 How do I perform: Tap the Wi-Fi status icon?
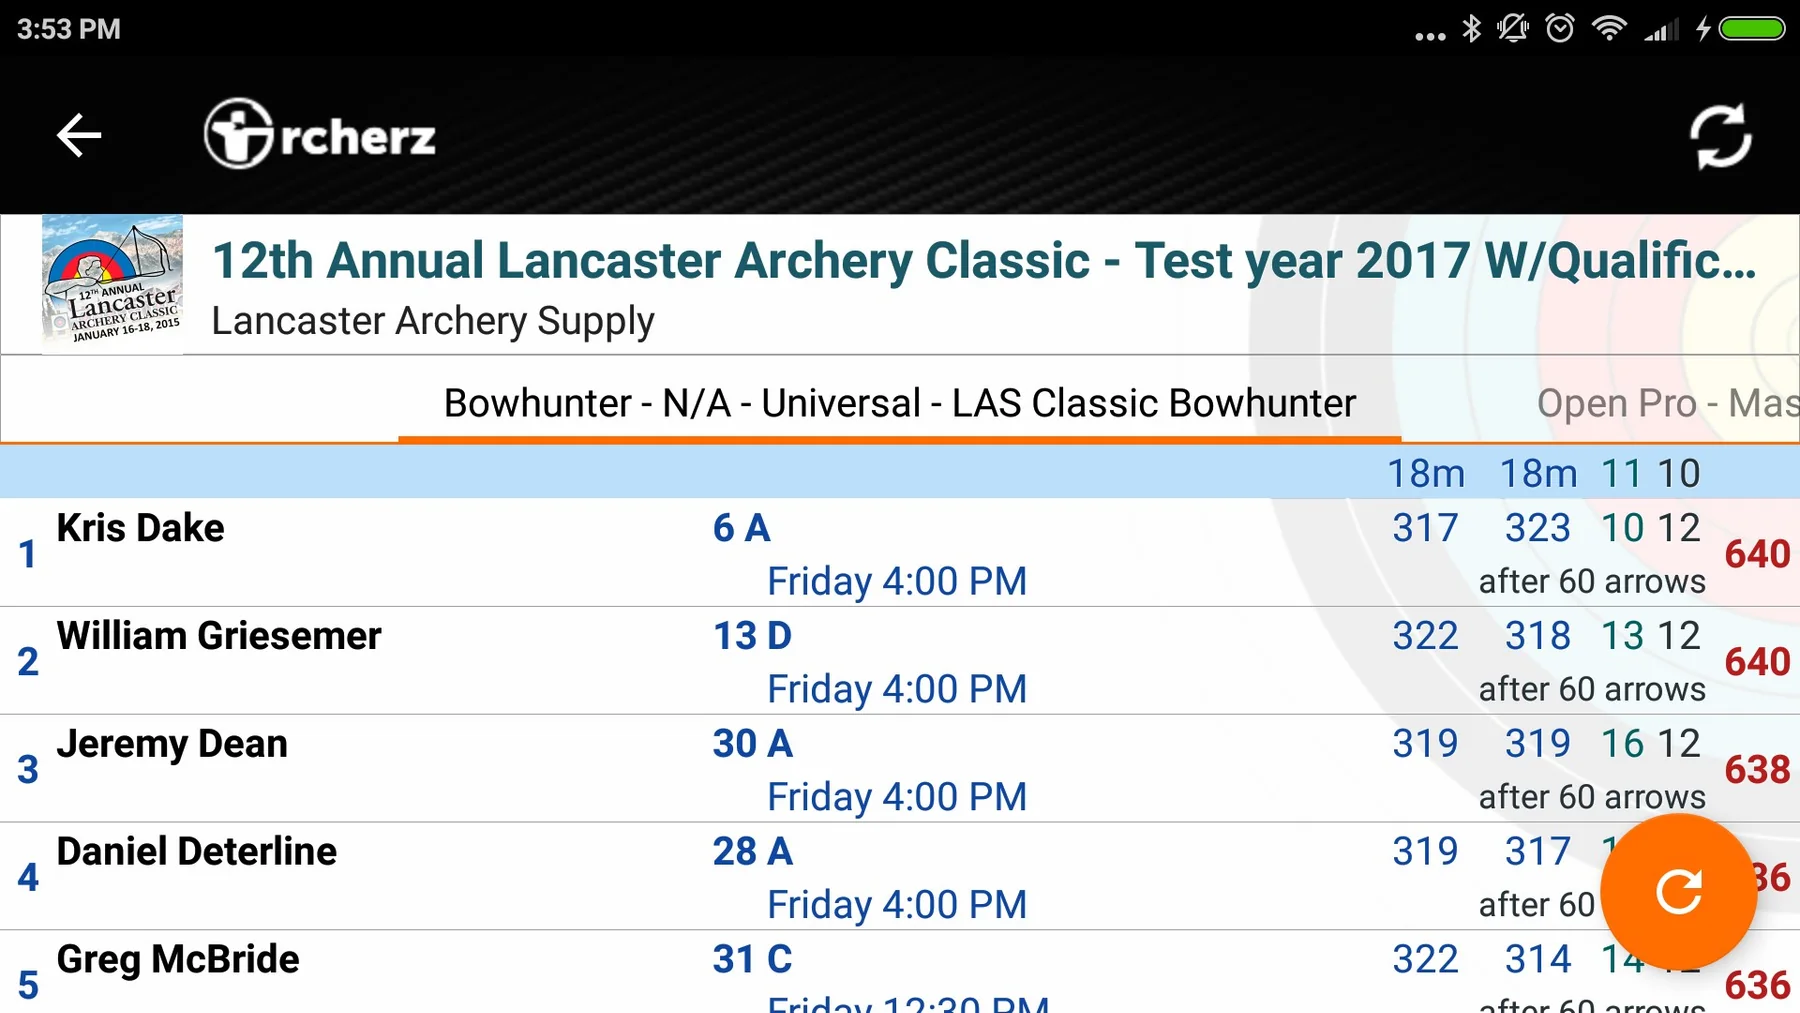[1609, 28]
